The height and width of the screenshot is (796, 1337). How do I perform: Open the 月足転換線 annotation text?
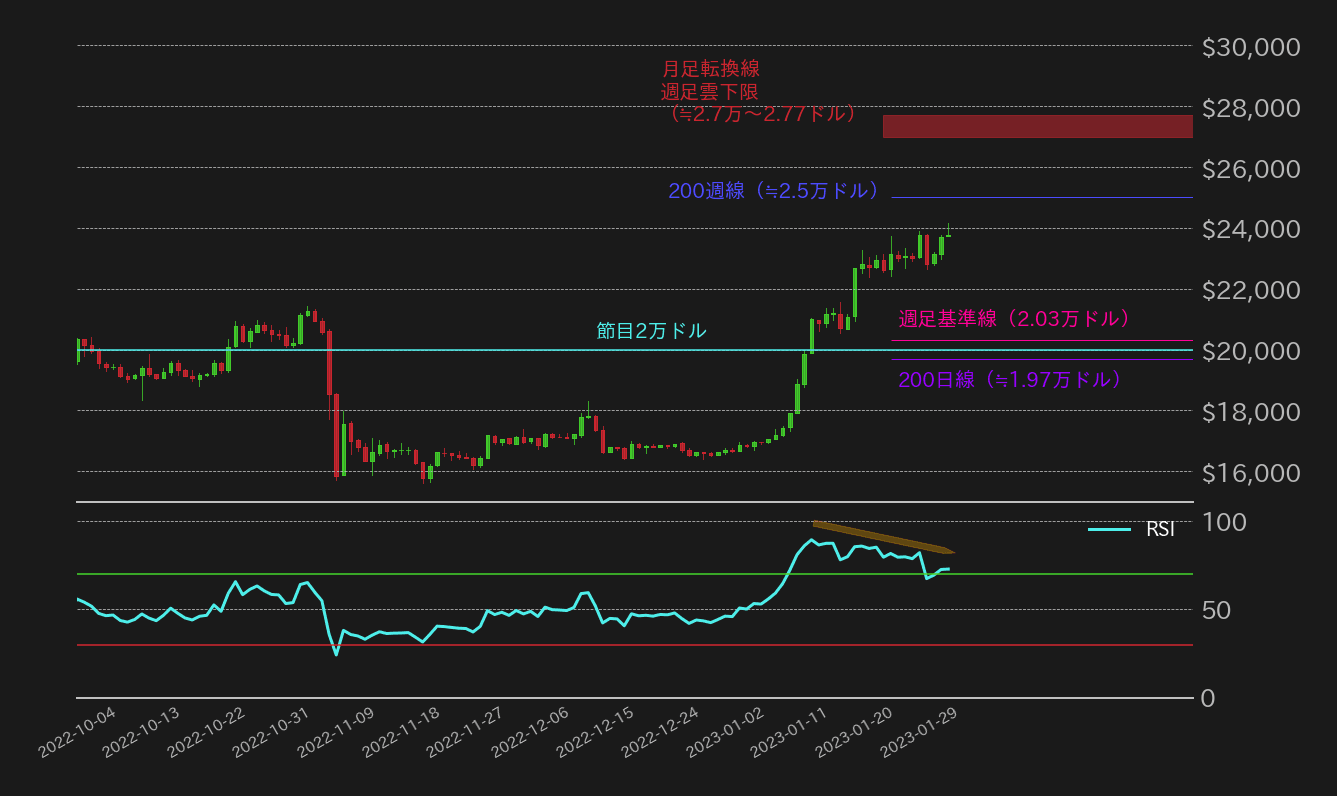tap(711, 69)
